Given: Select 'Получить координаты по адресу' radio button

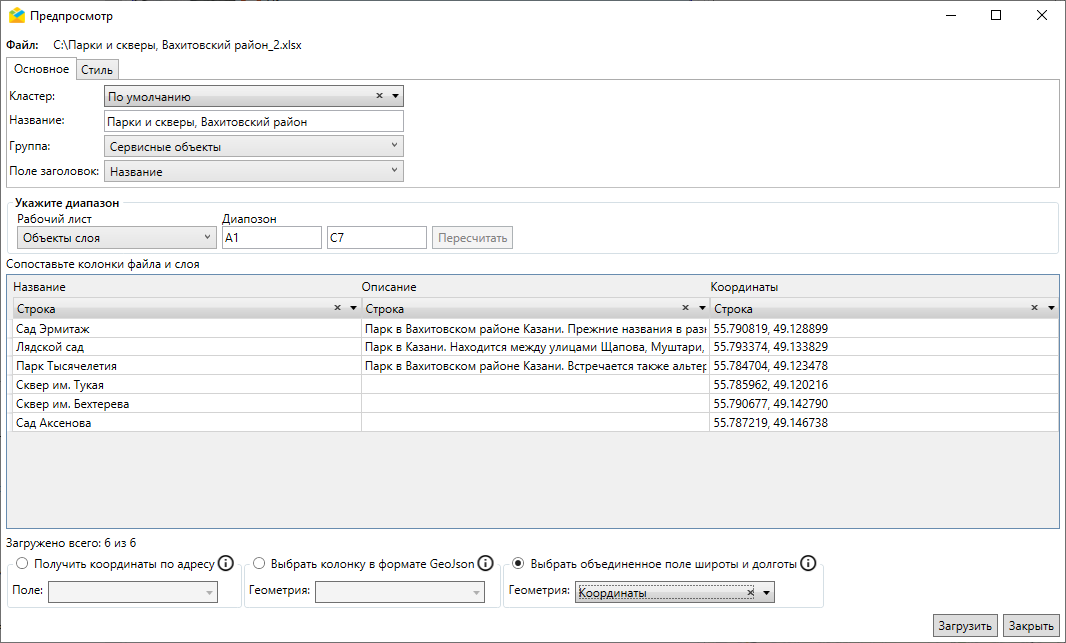Looking at the screenshot, I should click(22, 564).
